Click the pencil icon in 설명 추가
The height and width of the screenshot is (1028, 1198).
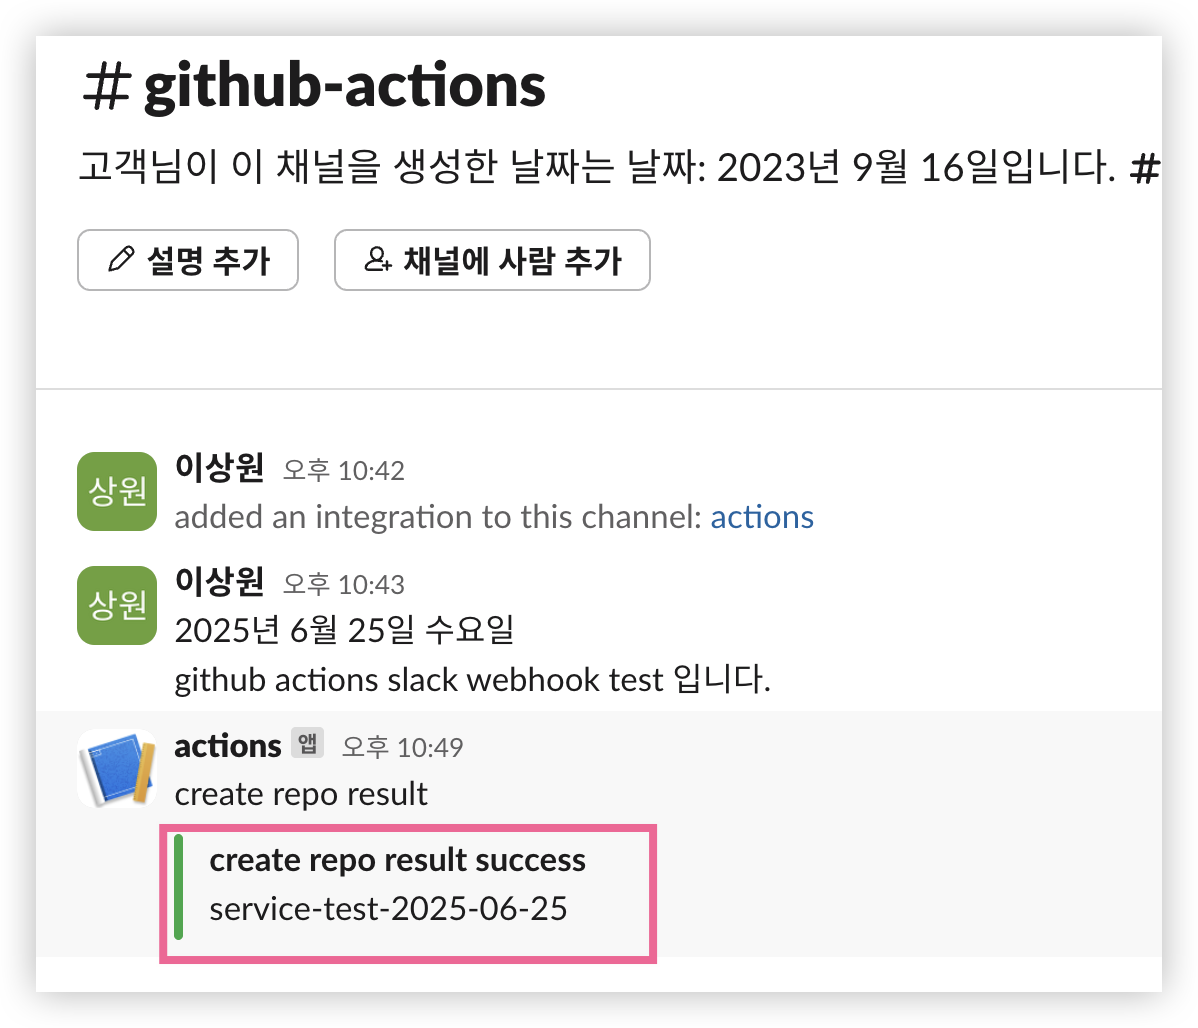[121, 259]
